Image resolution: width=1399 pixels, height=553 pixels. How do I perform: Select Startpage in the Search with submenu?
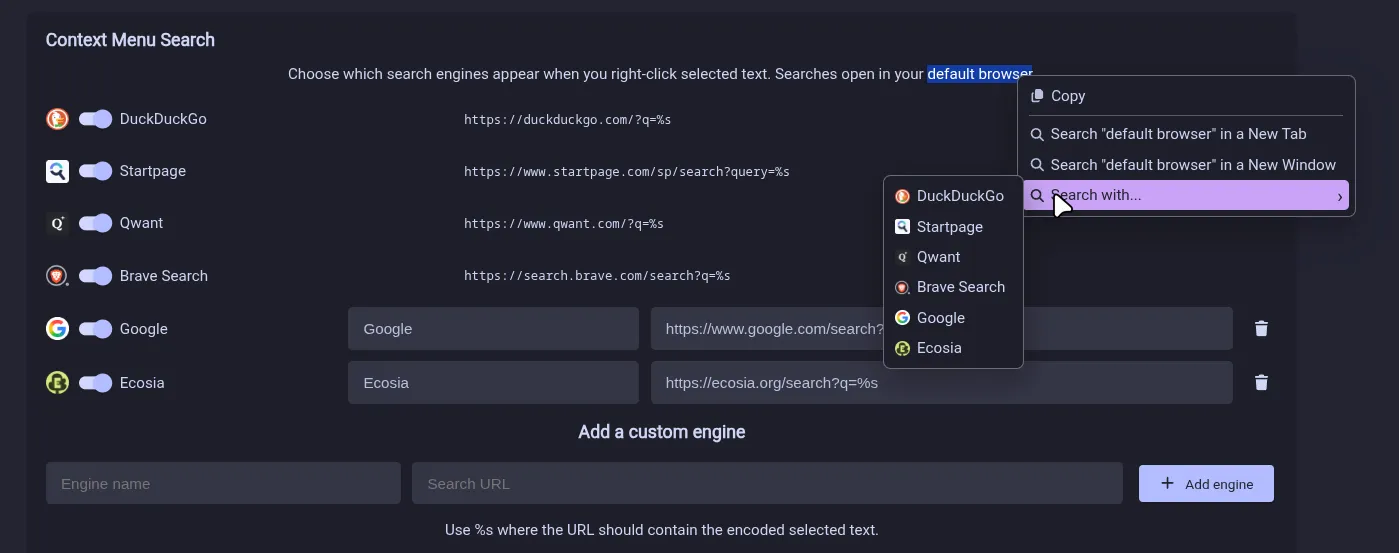click(x=953, y=227)
